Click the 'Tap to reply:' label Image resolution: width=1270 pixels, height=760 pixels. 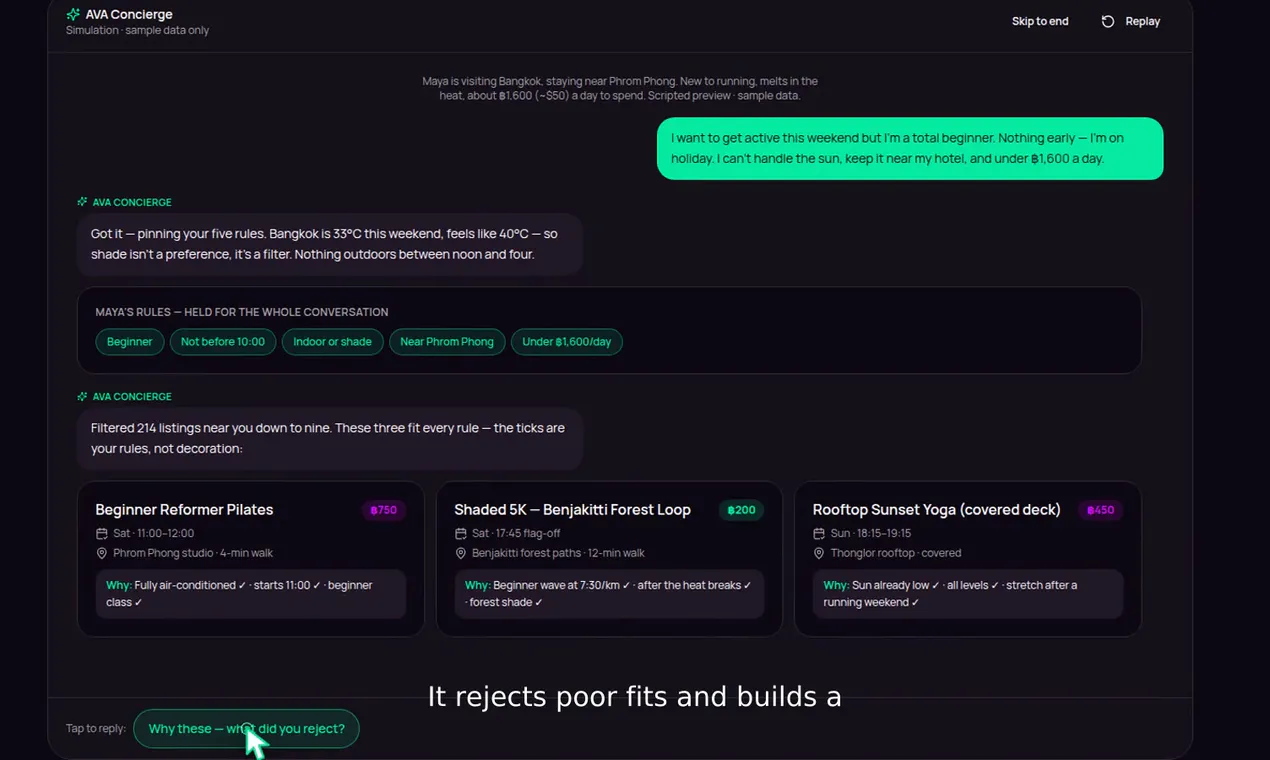[96, 729]
